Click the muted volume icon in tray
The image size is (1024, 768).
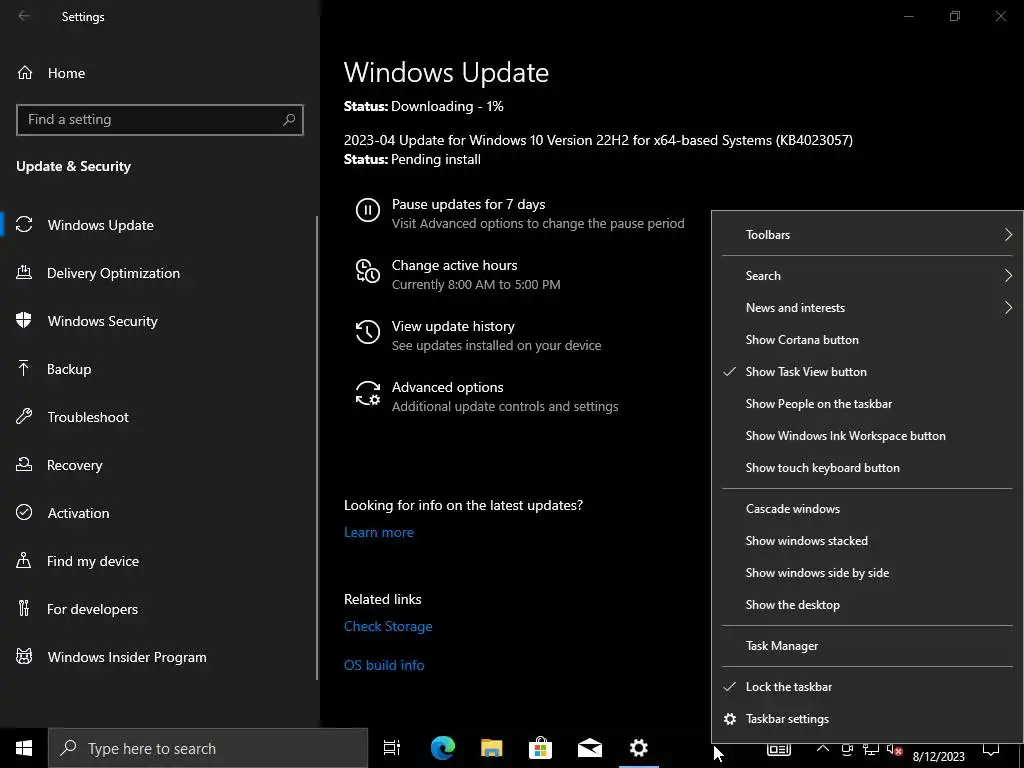click(895, 750)
